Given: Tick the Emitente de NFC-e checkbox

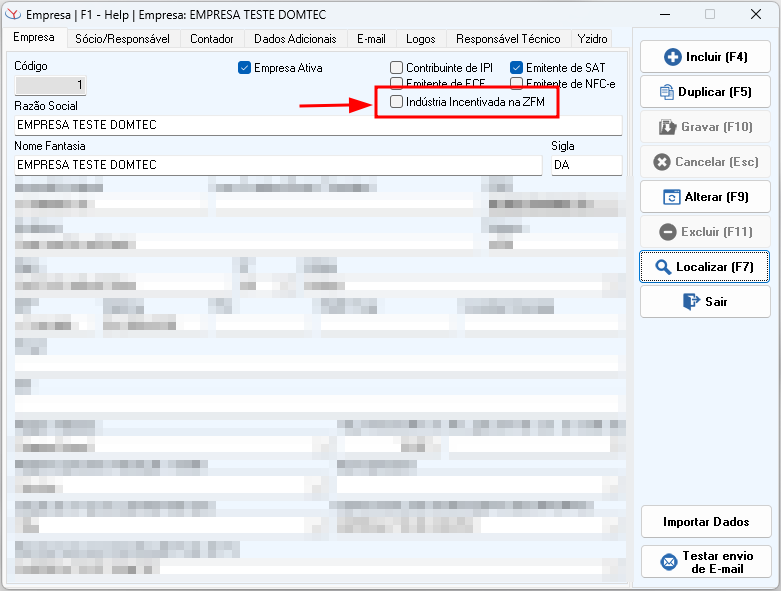Looking at the screenshot, I should (x=516, y=84).
